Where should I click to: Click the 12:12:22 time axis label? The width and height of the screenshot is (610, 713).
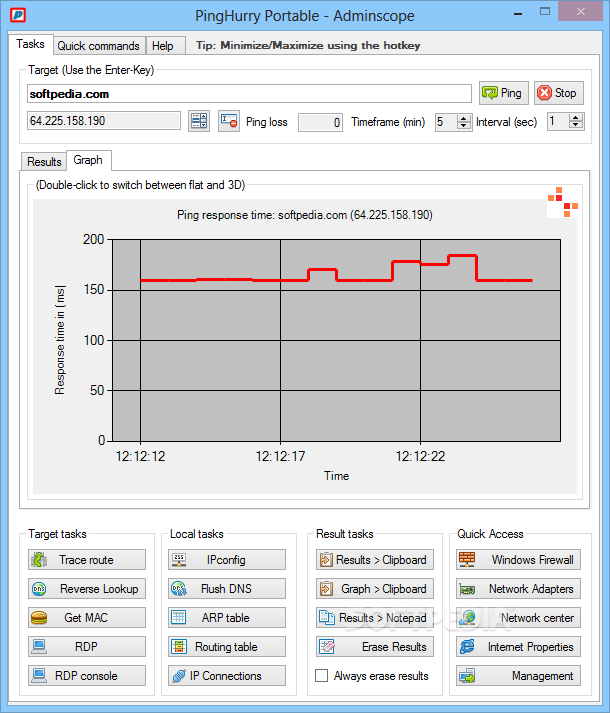[420, 456]
